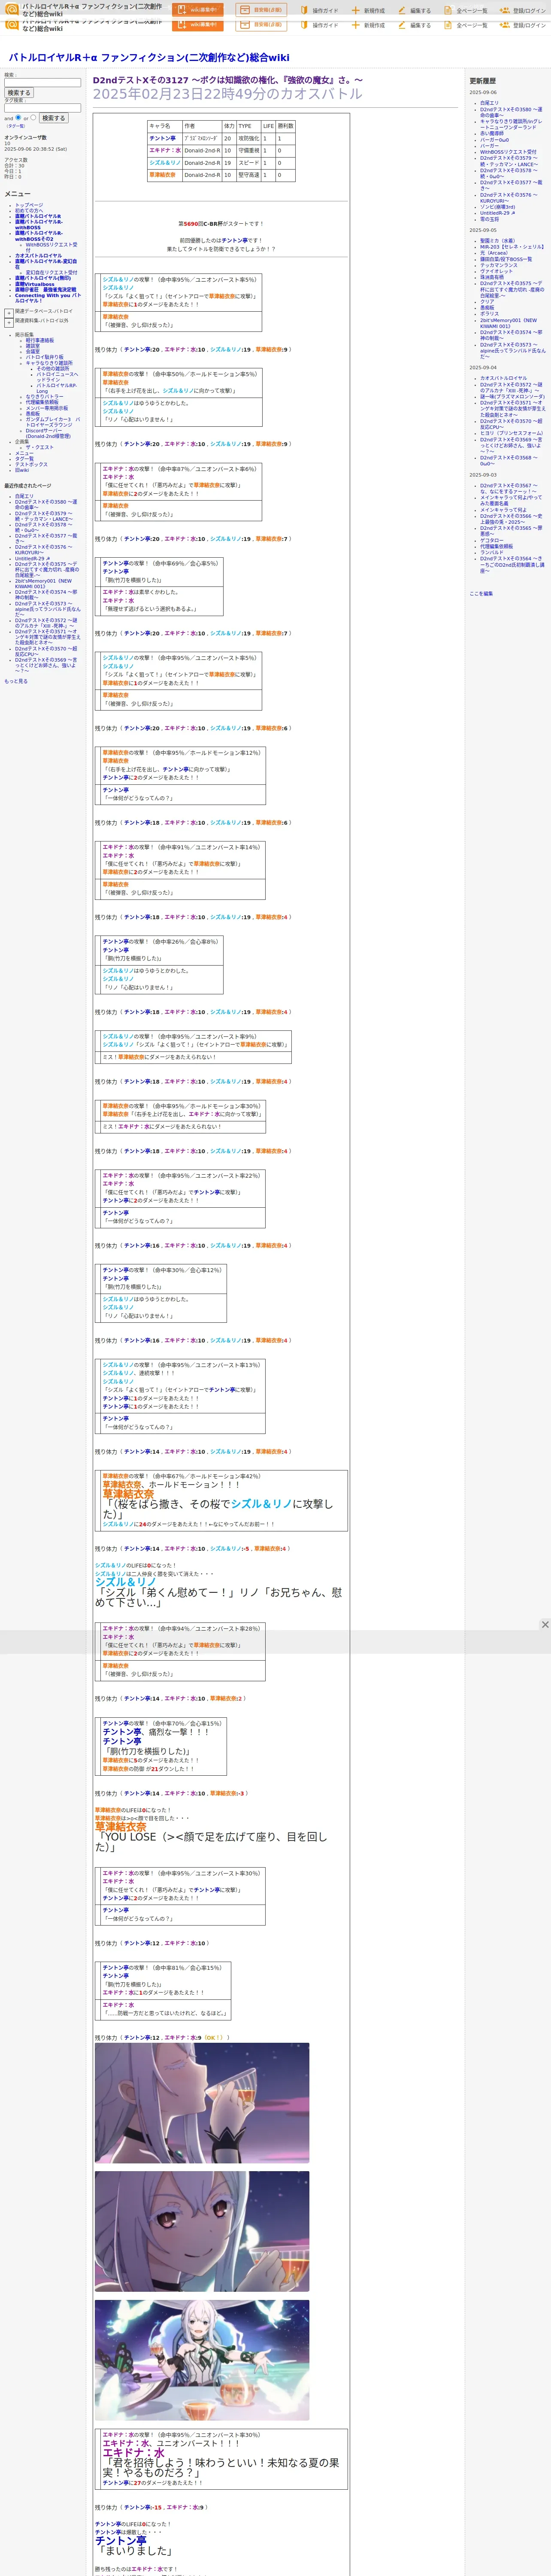The image size is (551, 2576).
Task: Open 珠洲島有栖 in 更新履歴
Action: 492,277
